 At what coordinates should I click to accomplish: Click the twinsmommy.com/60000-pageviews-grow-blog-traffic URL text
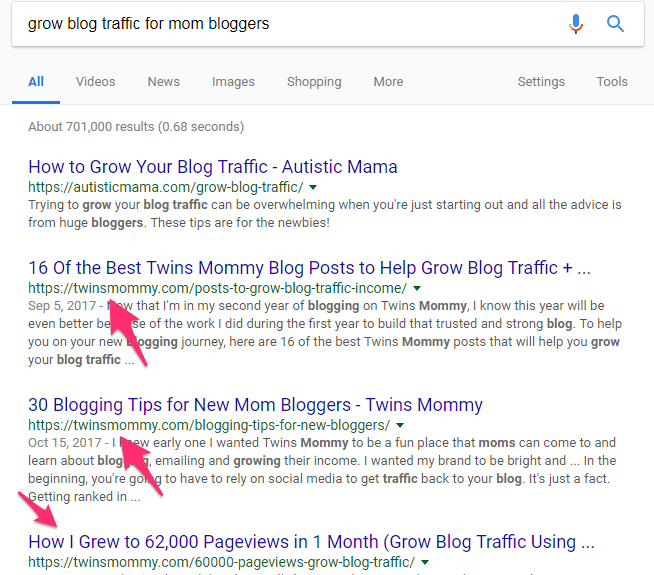coord(221,562)
